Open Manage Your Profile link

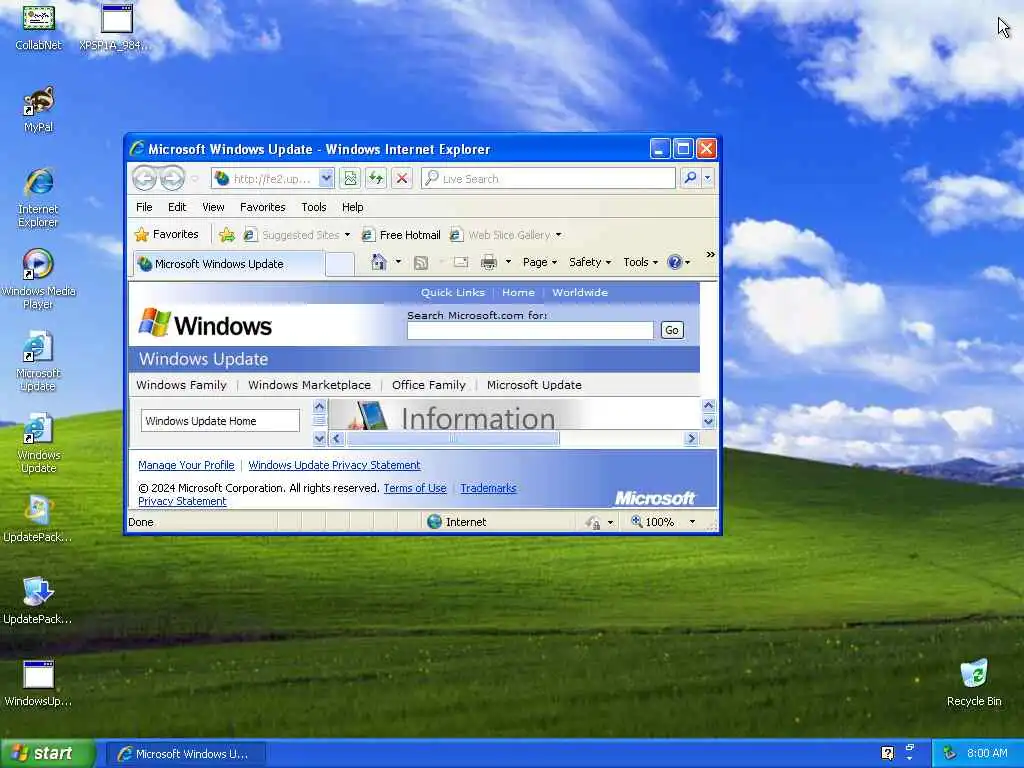tap(186, 465)
